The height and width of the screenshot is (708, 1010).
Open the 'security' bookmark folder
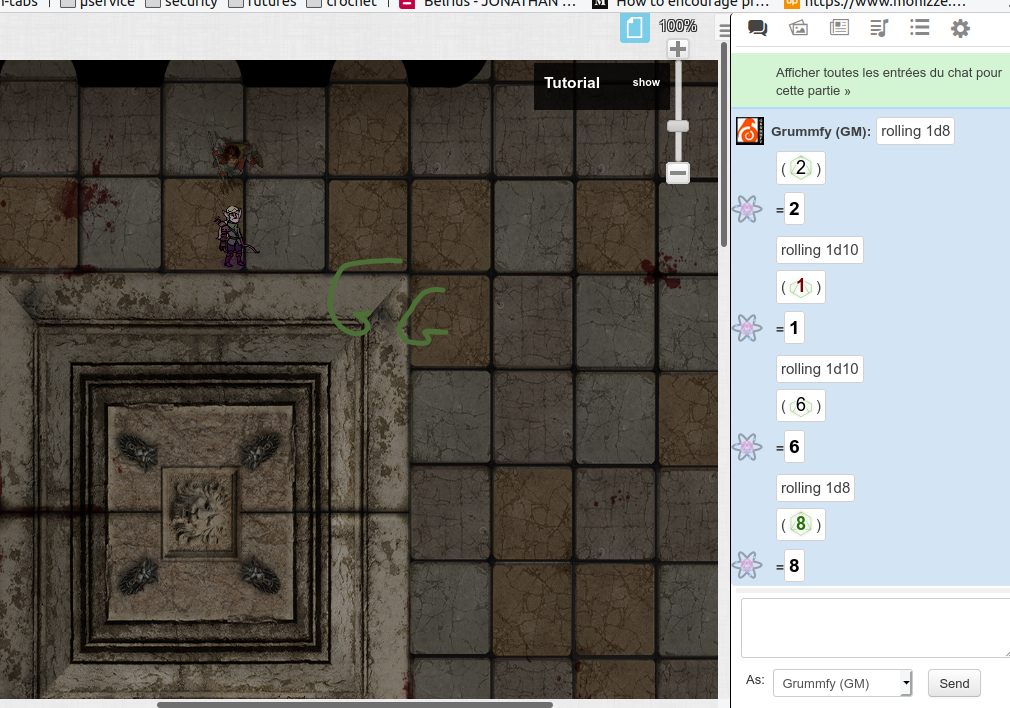pos(182,3)
